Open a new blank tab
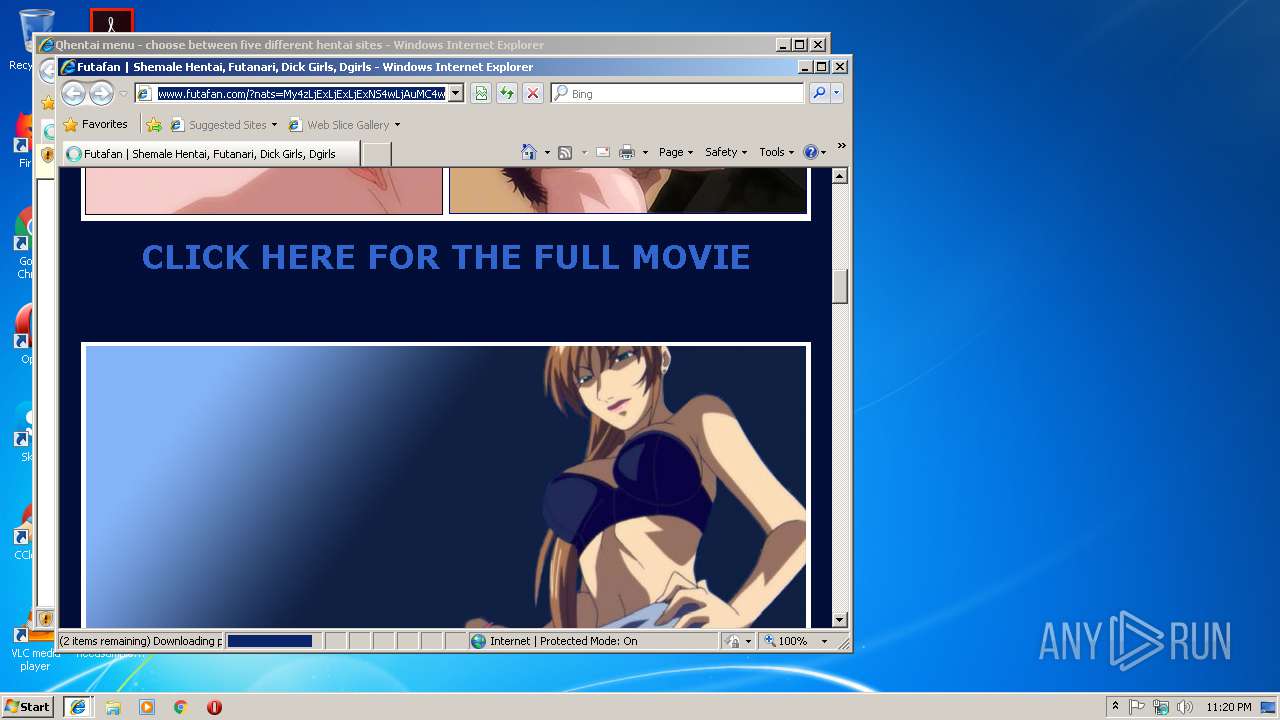 tap(376, 154)
